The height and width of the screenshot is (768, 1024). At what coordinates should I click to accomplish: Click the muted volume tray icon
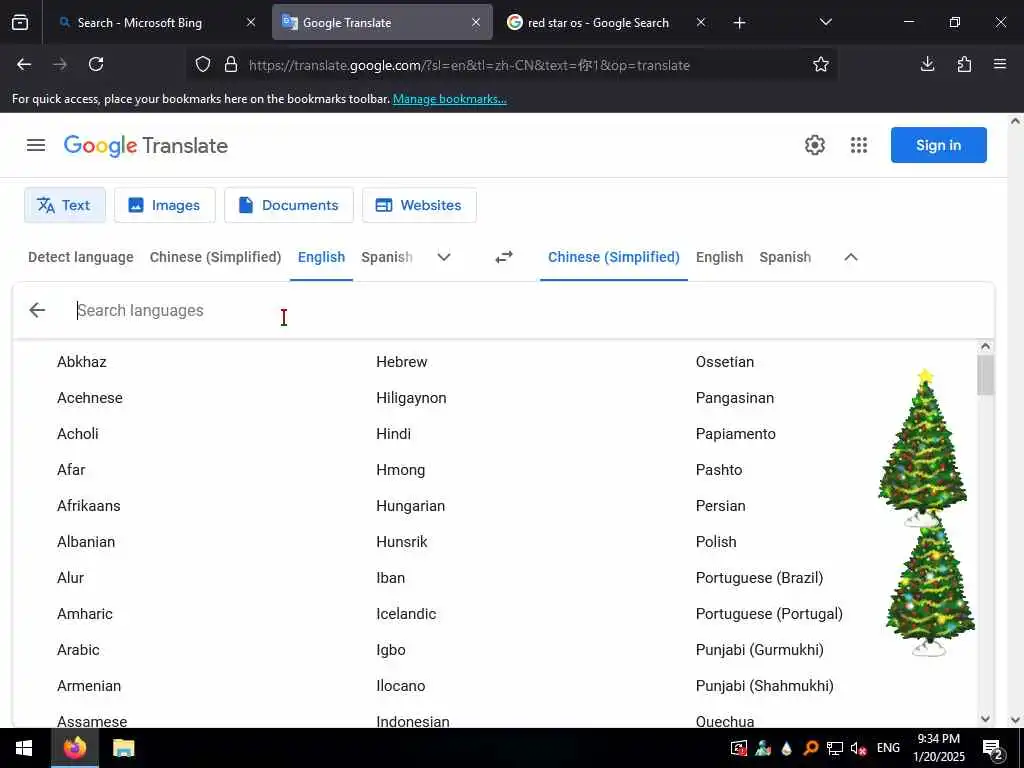click(858, 748)
